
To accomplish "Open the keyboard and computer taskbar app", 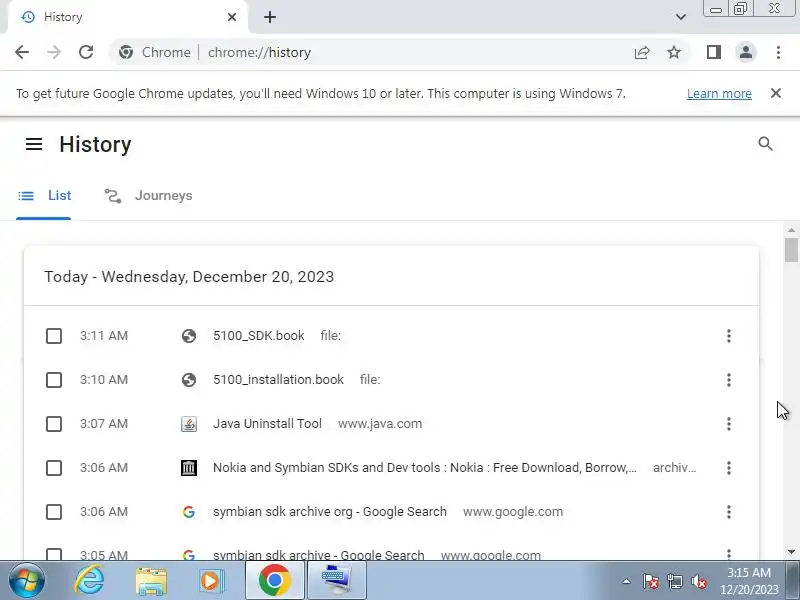I will click(336, 580).
